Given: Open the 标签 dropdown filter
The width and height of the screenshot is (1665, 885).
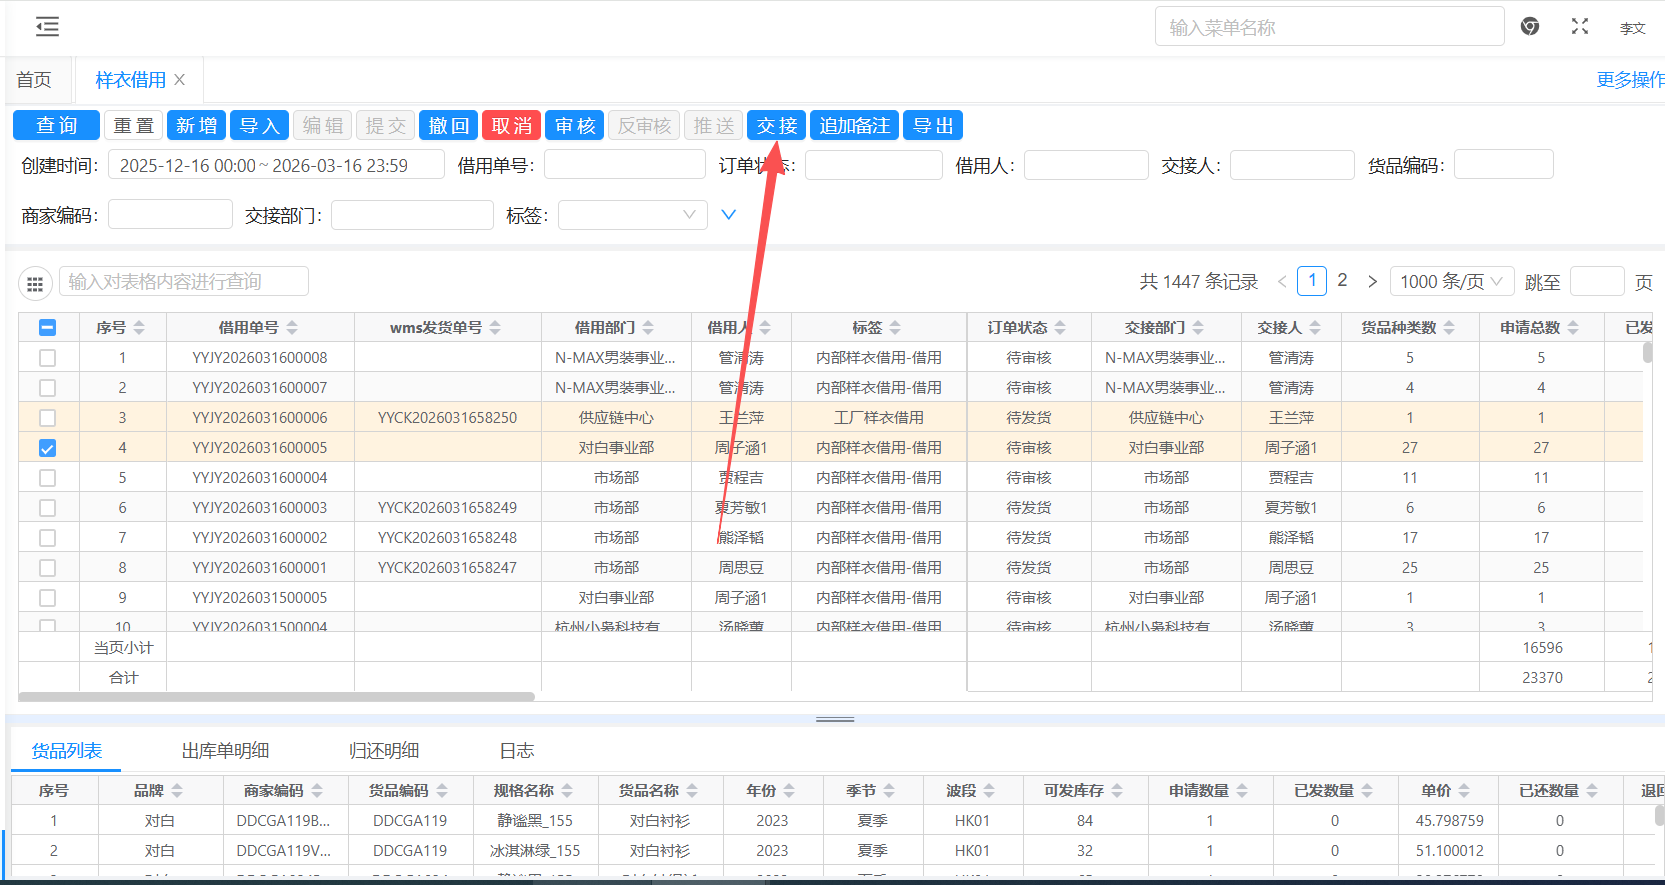Looking at the screenshot, I should pos(632,215).
